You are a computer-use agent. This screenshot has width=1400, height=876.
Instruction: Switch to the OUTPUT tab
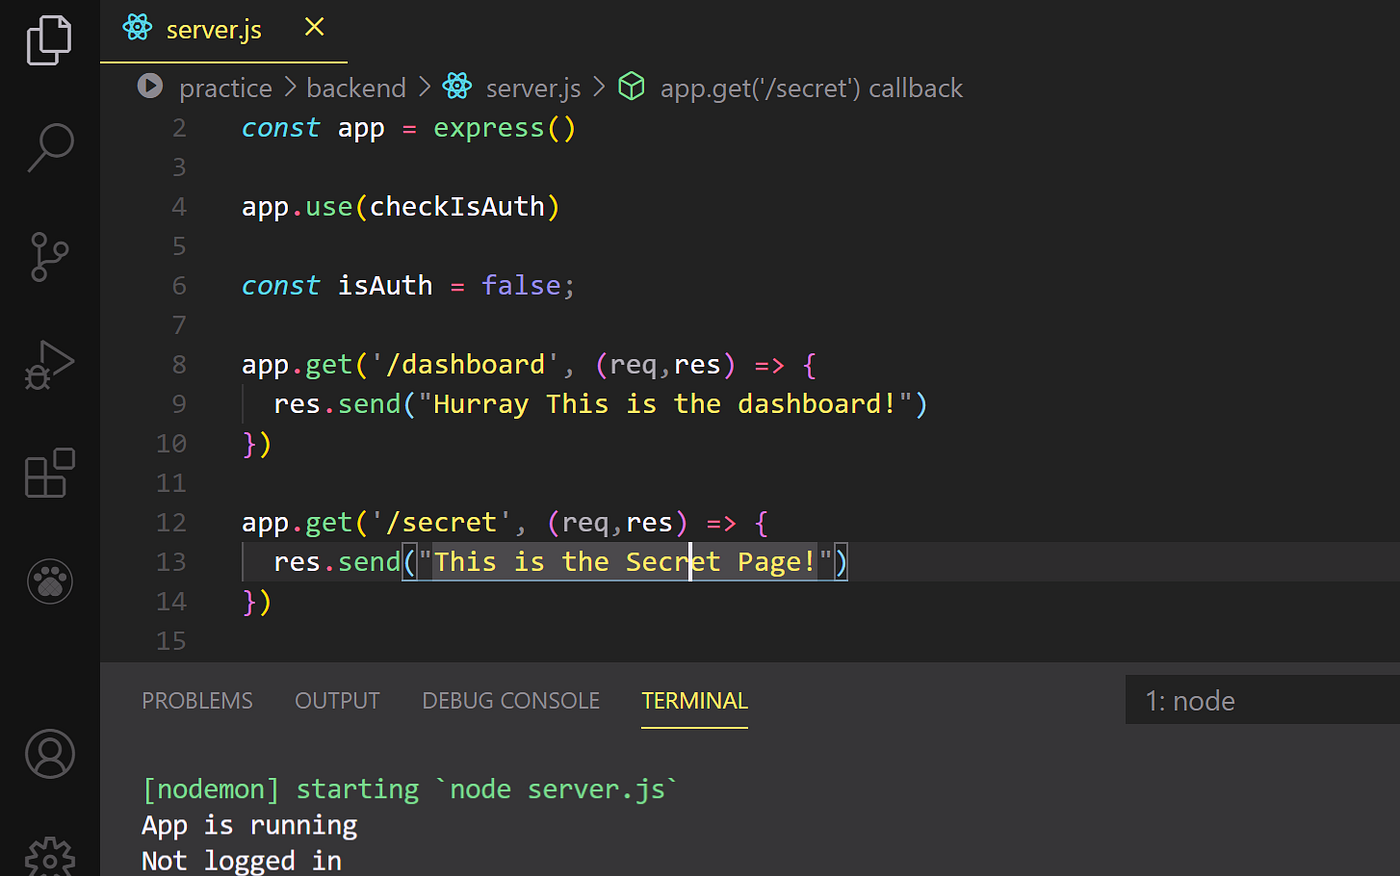tap(337, 700)
